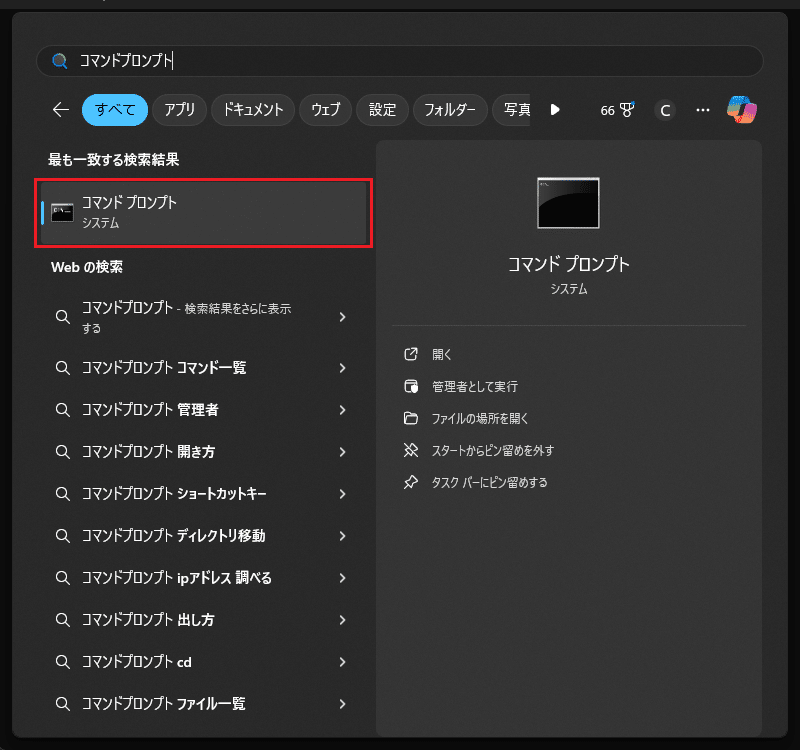Click the folder icon for ファイルの場所を開く
Viewport: 800px width, 750px height.
pos(411,418)
